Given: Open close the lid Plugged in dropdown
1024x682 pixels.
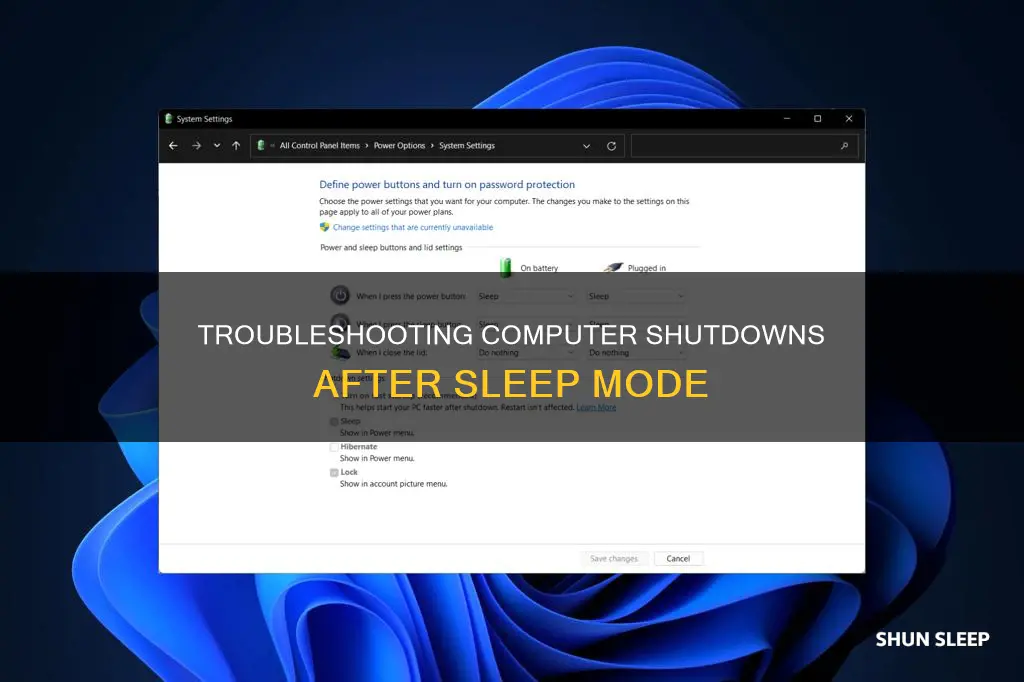Looking at the screenshot, I should (x=636, y=353).
